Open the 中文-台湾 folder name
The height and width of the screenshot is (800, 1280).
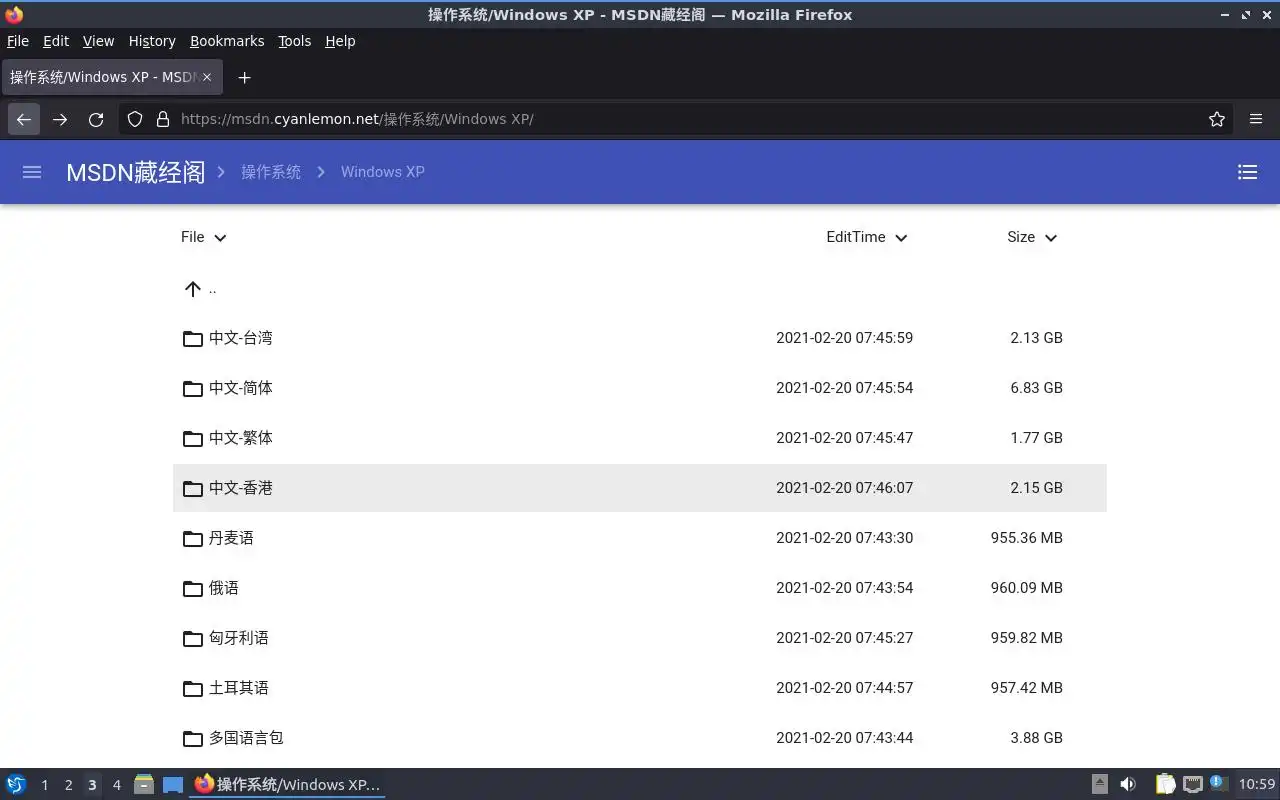pyautogui.click(x=240, y=338)
